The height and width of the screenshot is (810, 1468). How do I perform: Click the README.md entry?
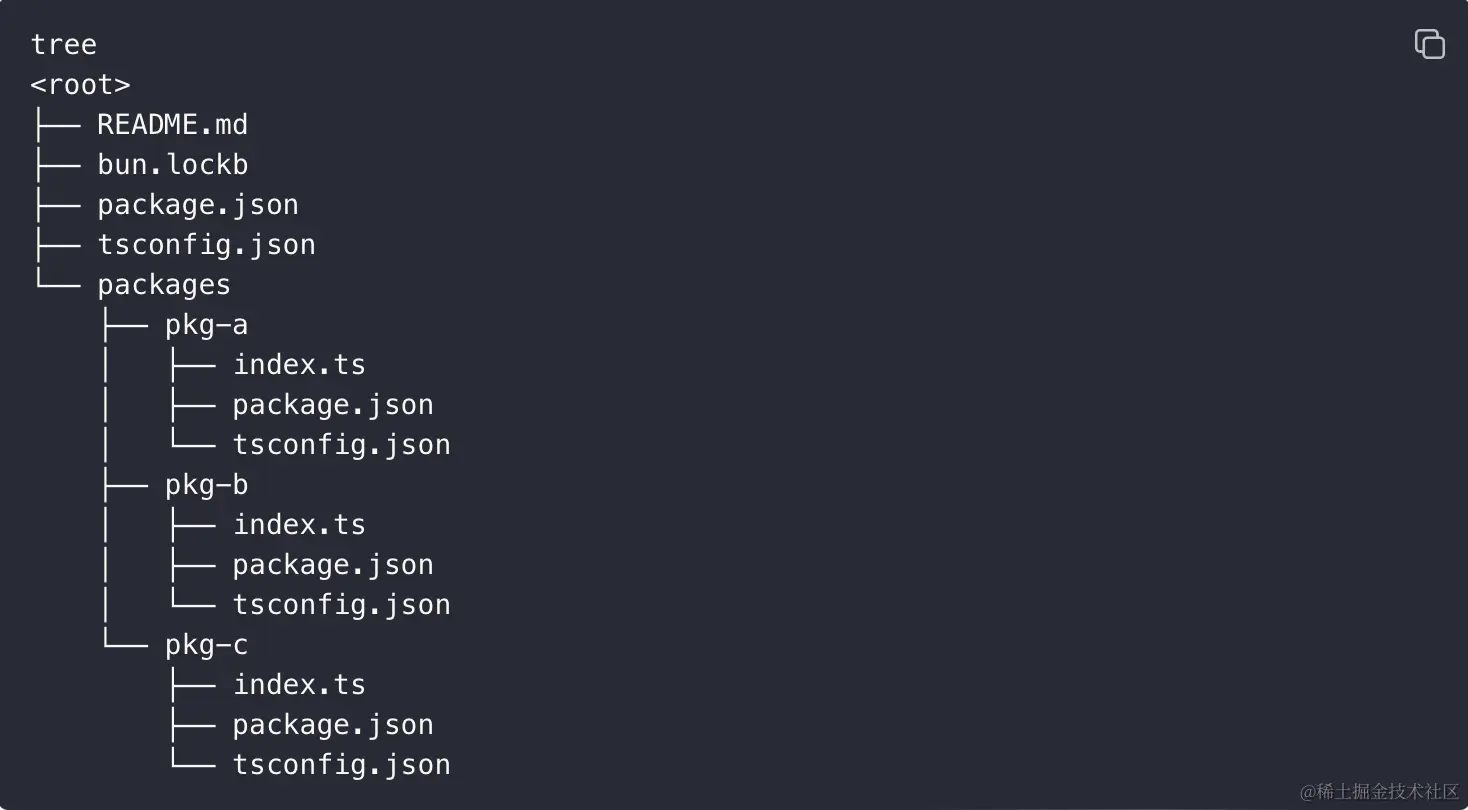coord(172,125)
